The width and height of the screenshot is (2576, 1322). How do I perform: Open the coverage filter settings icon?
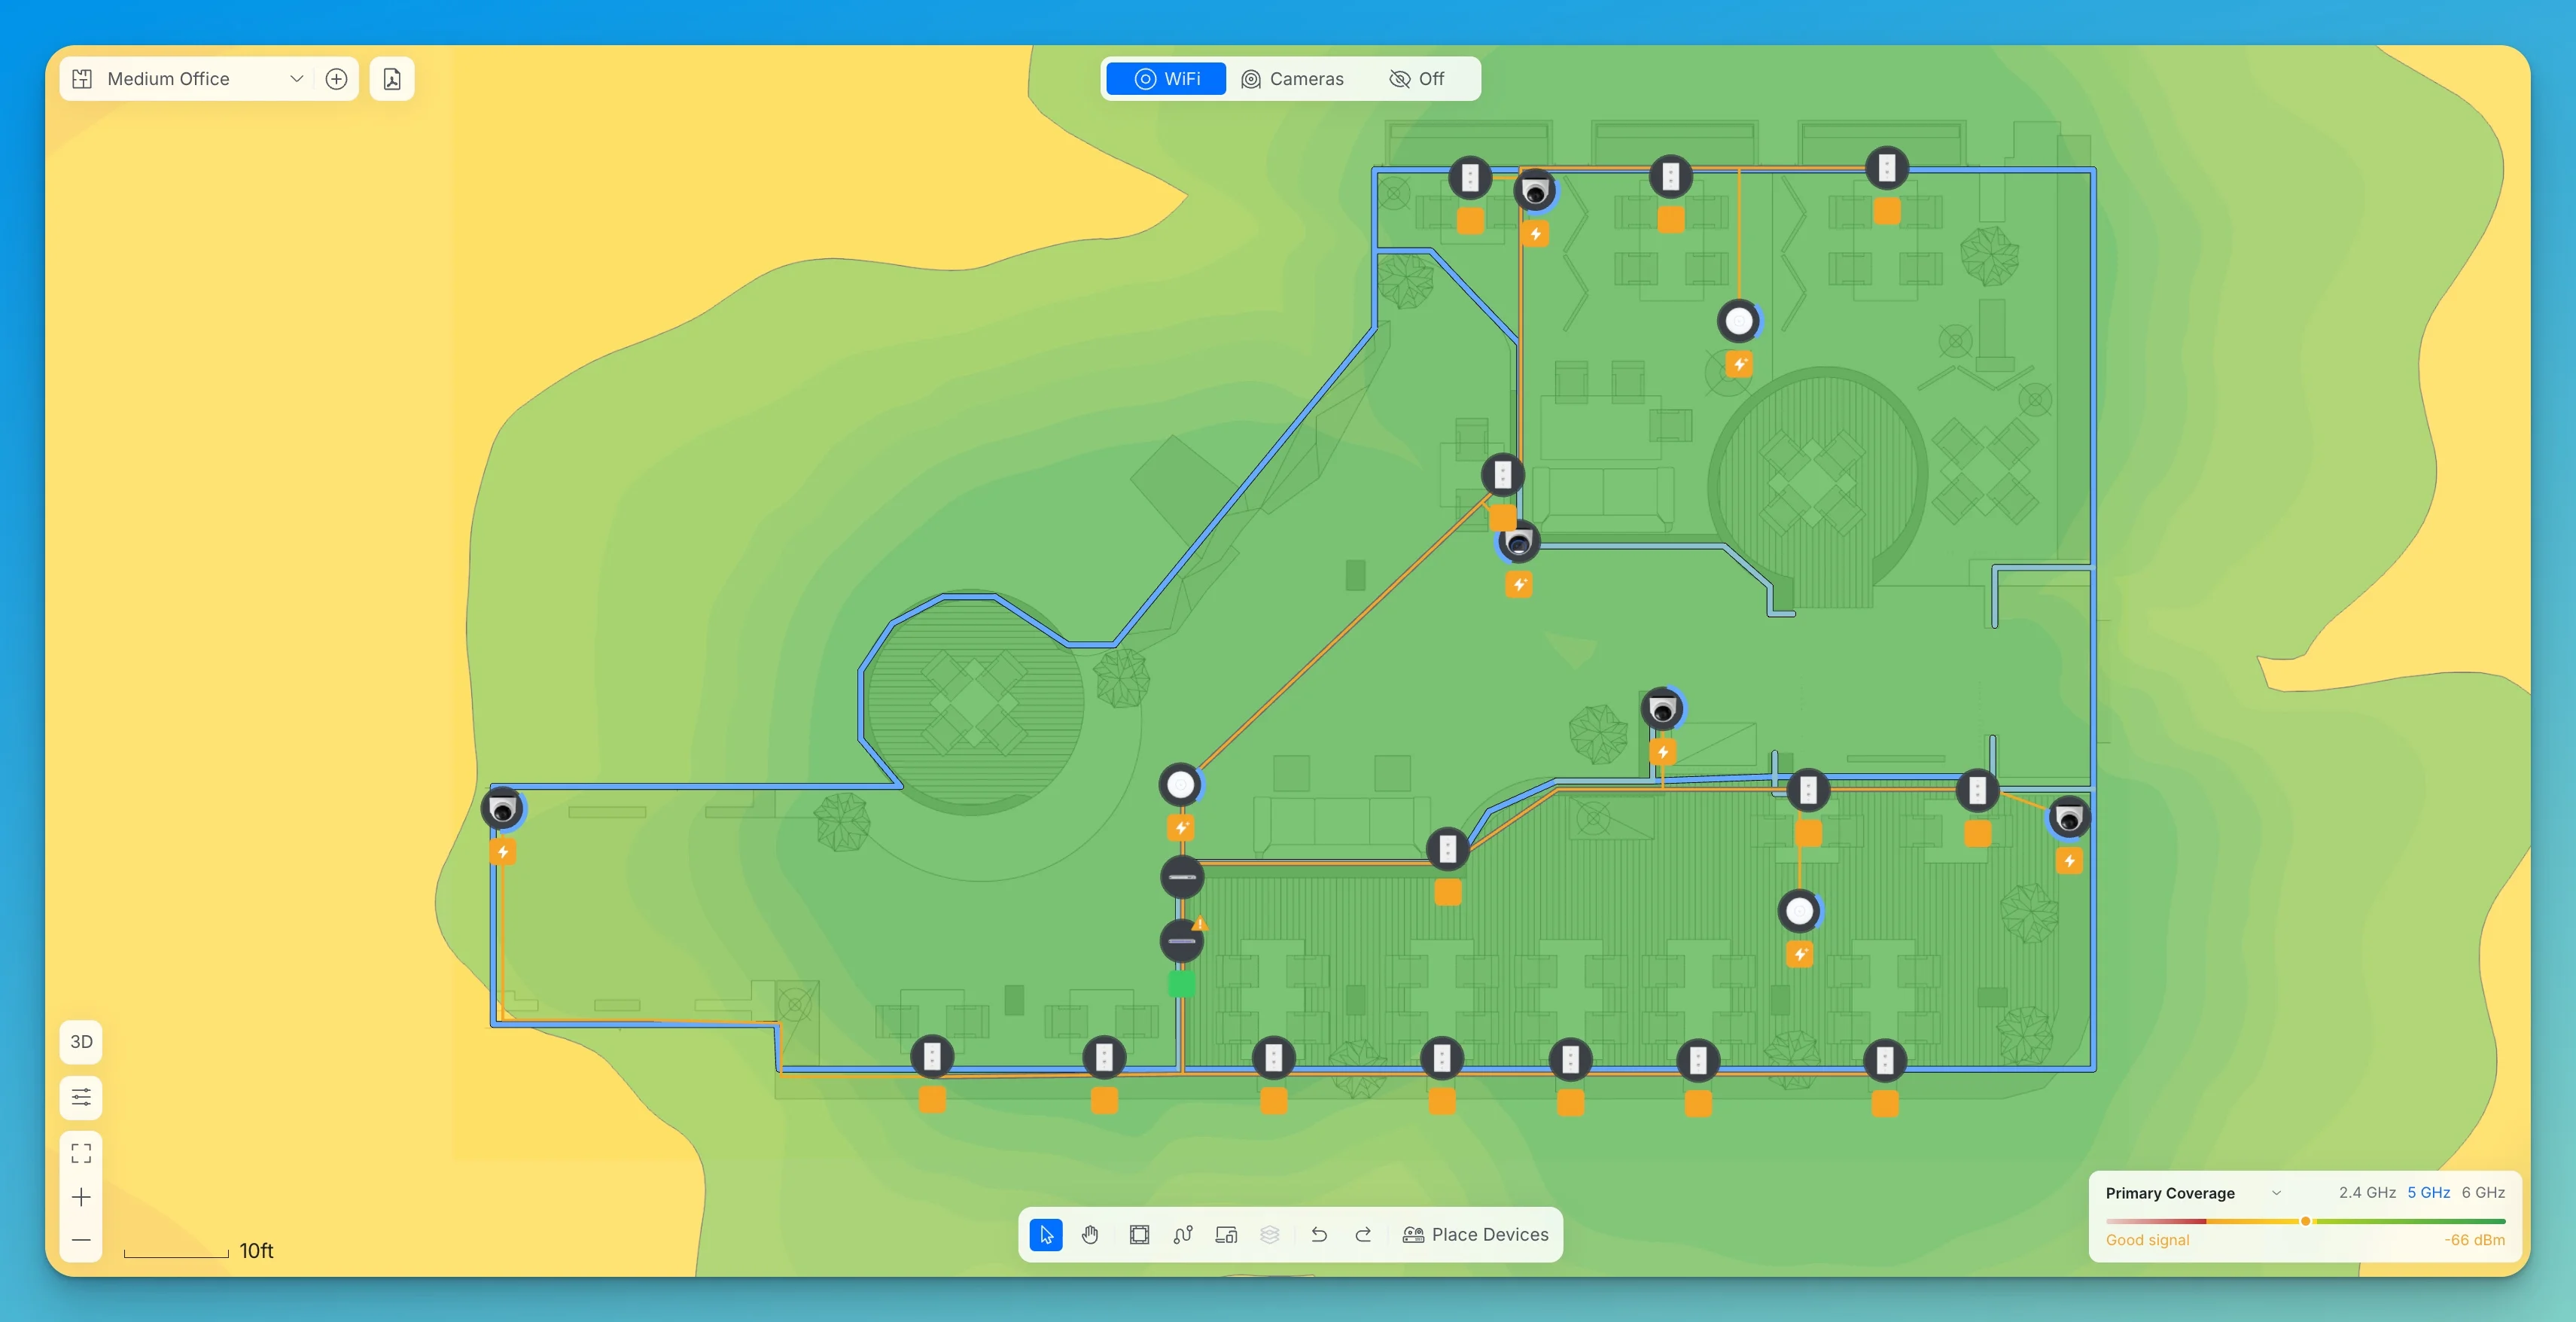pos(81,1097)
